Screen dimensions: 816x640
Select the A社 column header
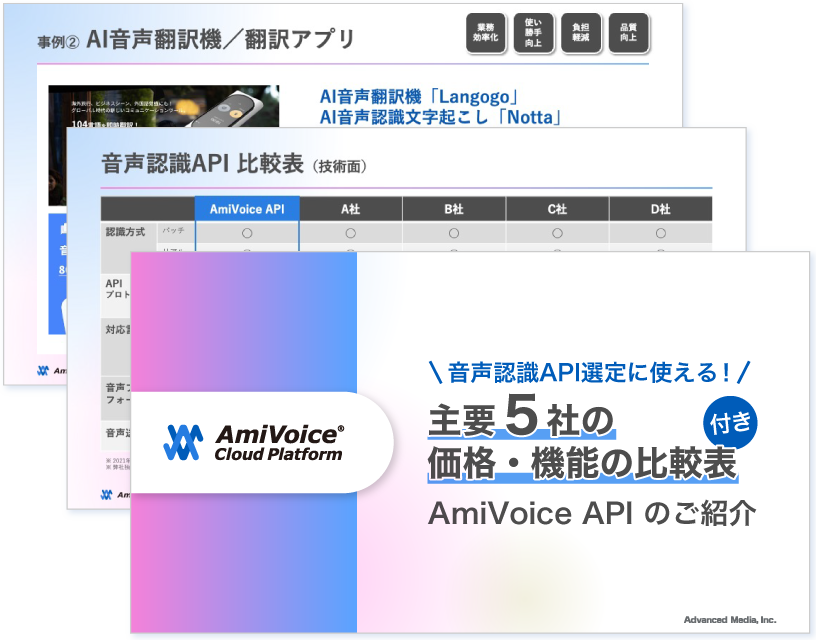click(x=350, y=209)
